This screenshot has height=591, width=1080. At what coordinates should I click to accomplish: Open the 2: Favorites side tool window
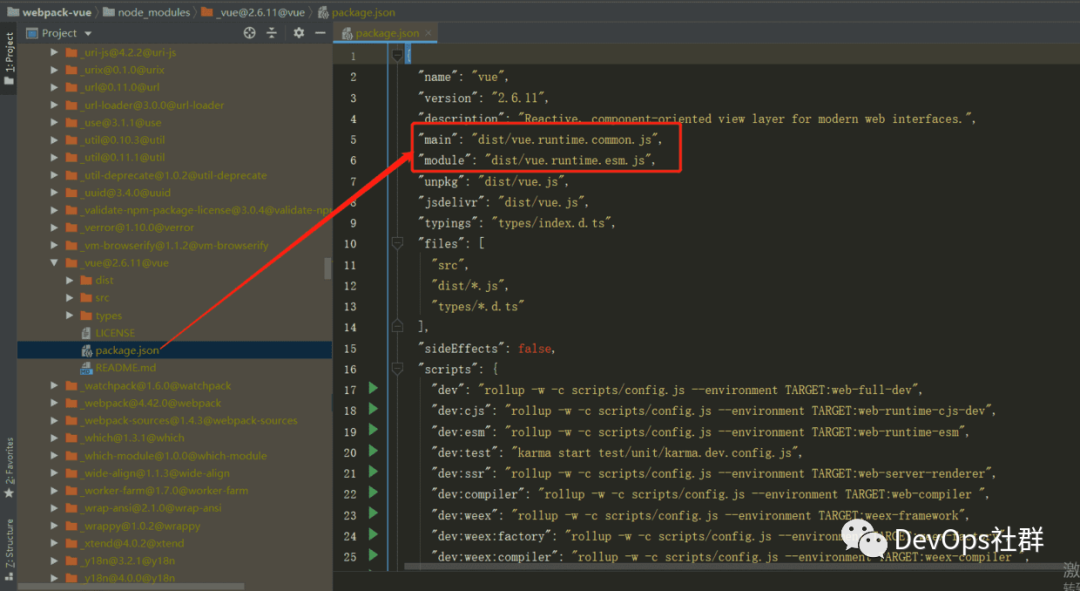coord(8,468)
